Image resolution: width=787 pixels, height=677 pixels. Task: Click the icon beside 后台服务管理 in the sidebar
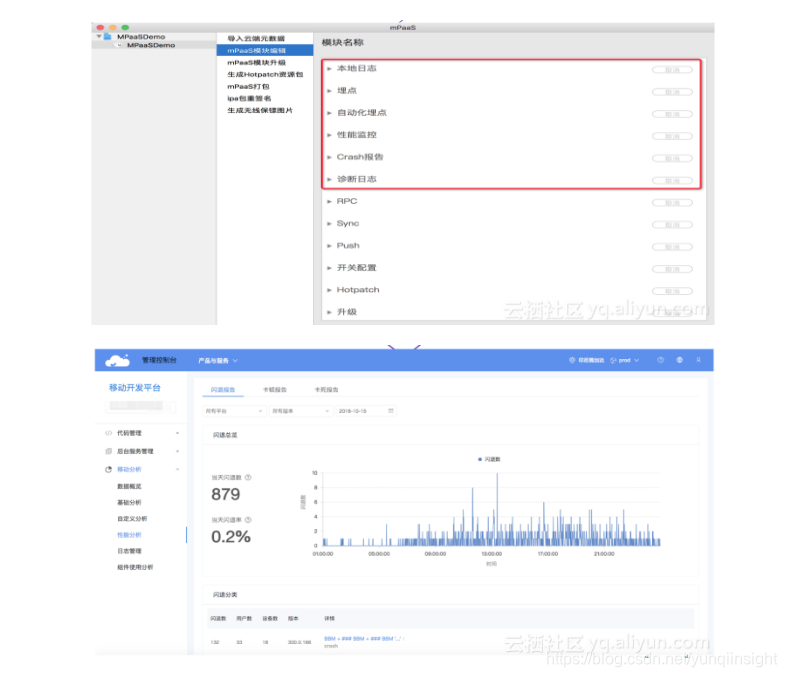click(x=108, y=451)
